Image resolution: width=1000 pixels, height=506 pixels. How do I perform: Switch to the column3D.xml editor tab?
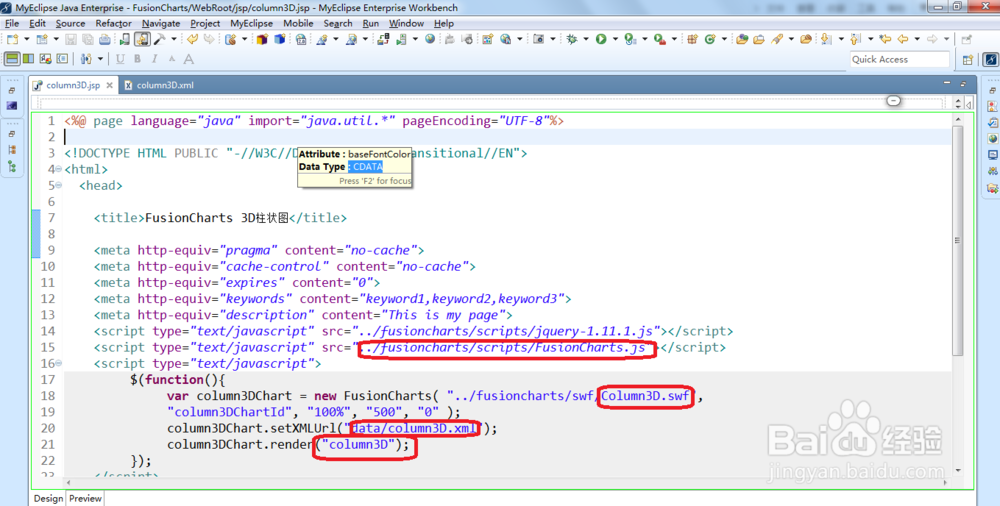159,85
